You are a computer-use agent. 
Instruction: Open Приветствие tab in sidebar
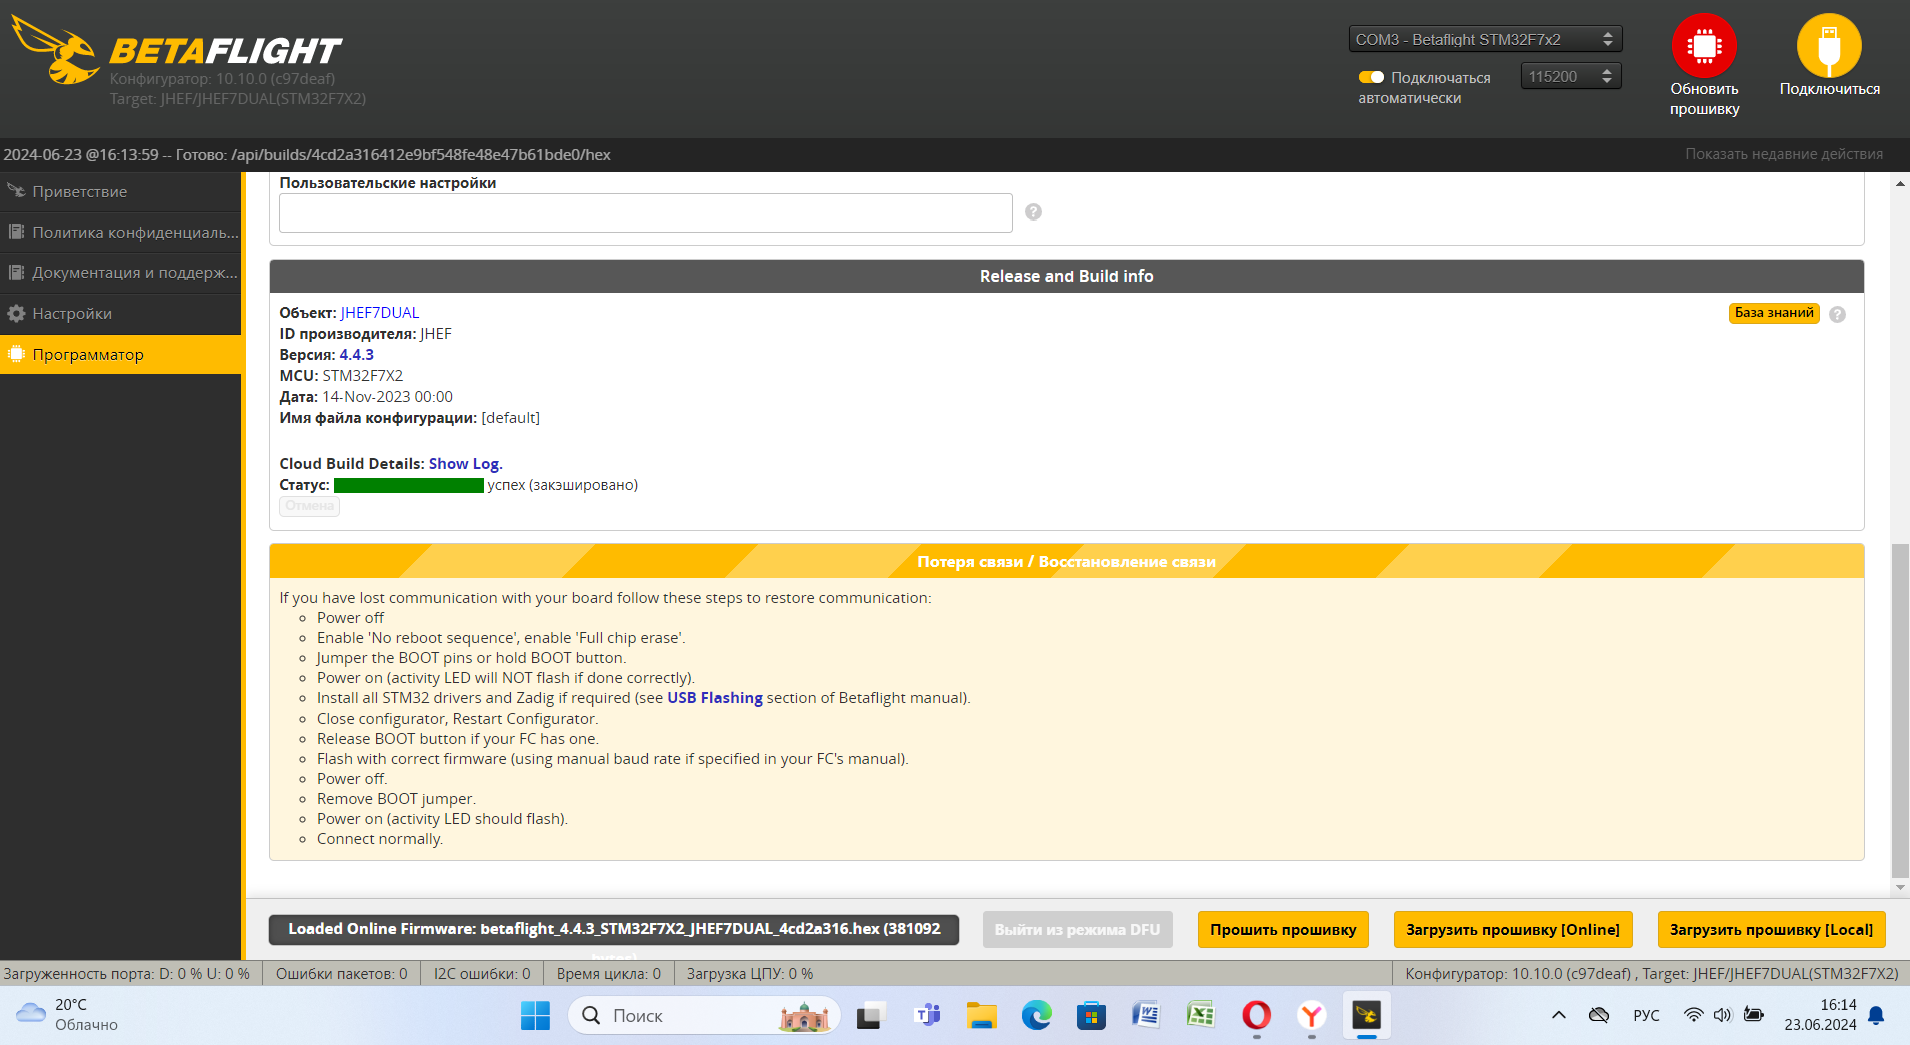pyautogui.click(x=120, y=191)
